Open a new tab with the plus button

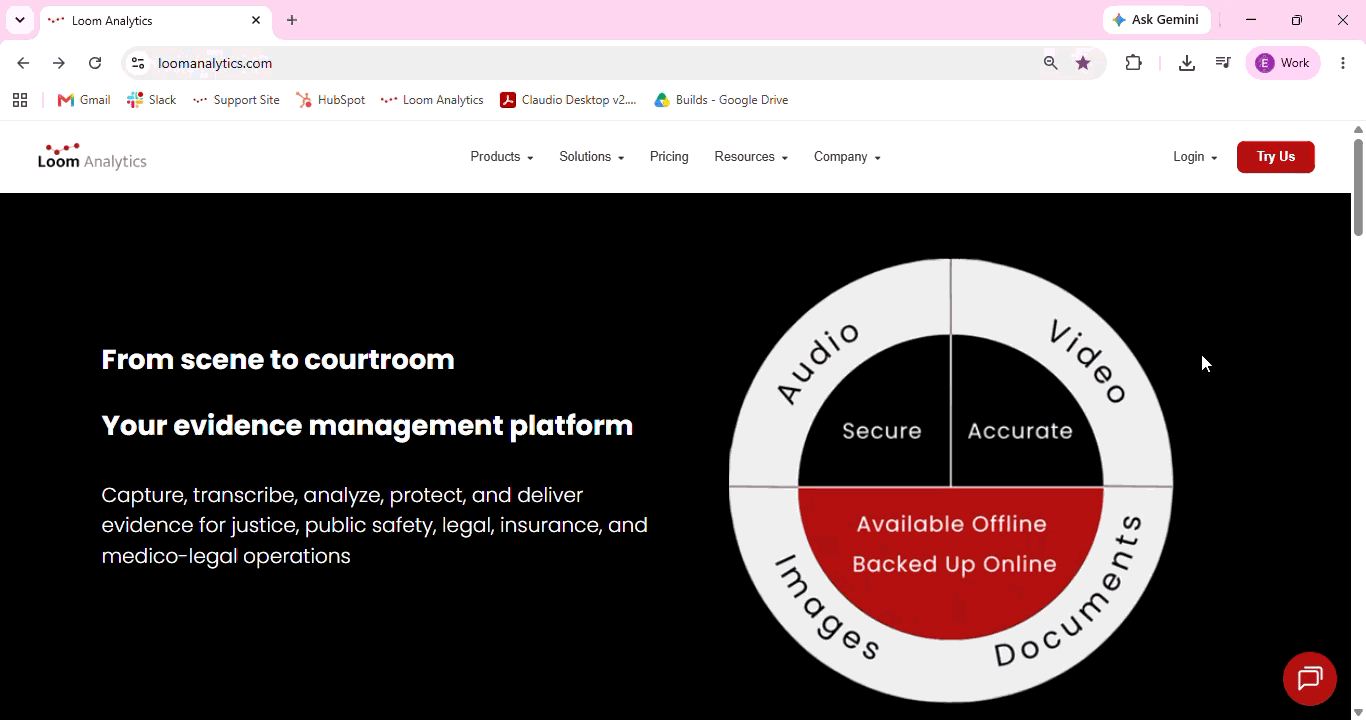[x=292, y=20]
